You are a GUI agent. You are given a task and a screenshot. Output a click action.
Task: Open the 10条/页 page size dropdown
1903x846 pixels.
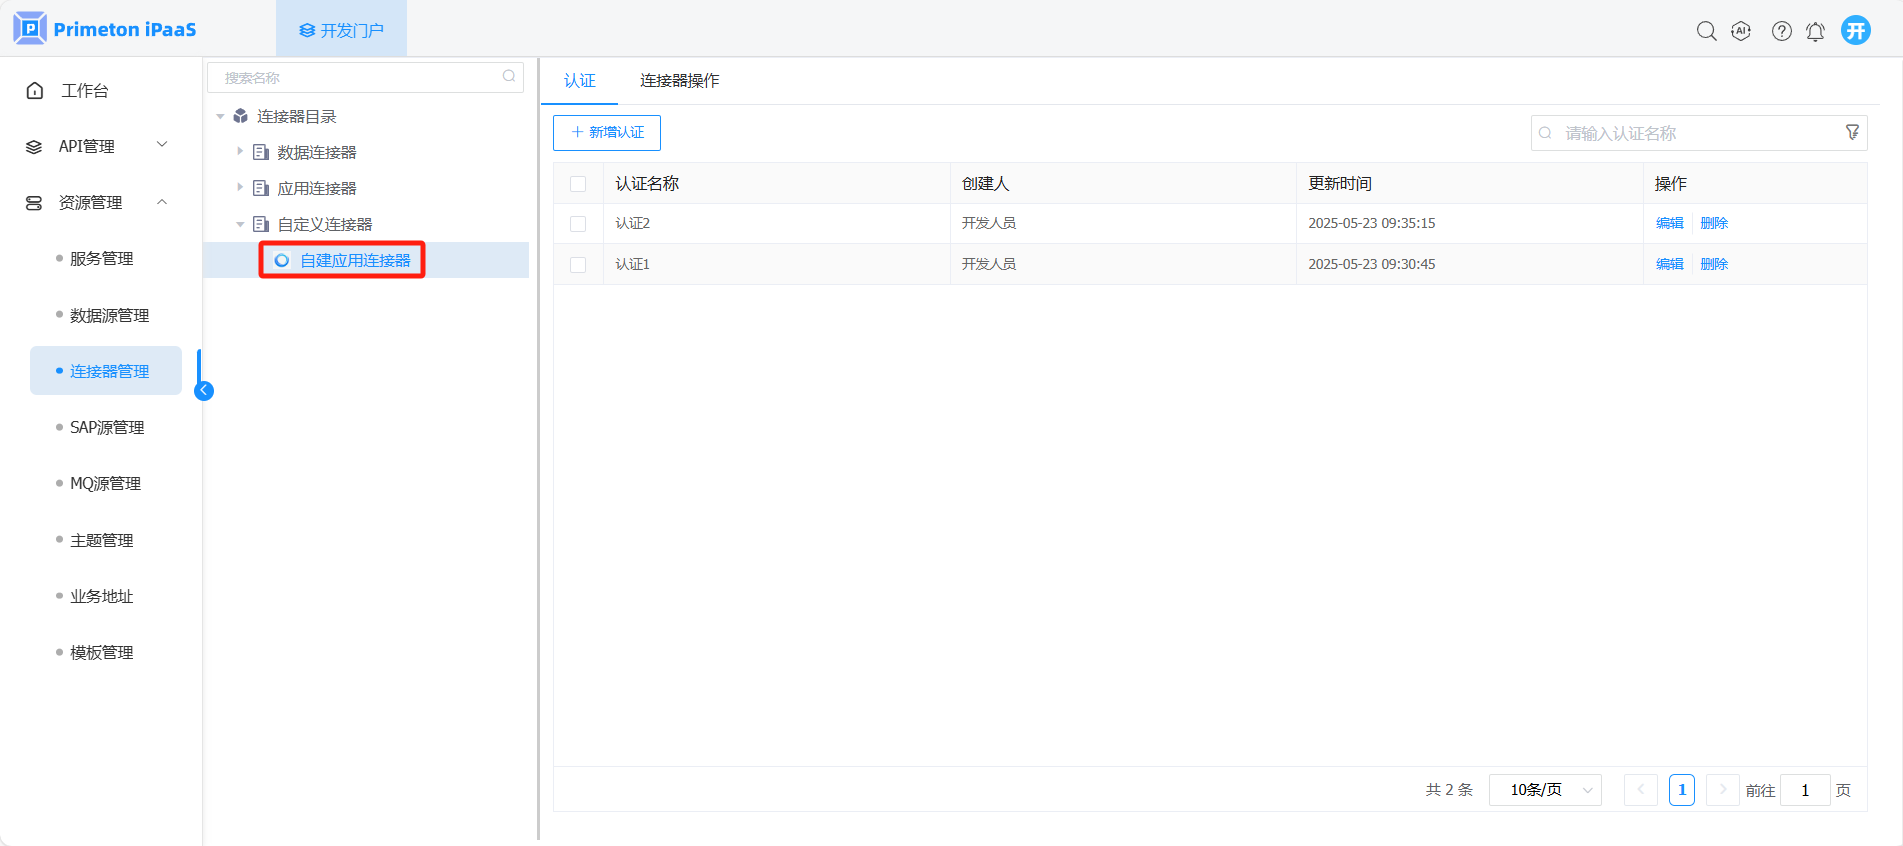(1545, 790)
